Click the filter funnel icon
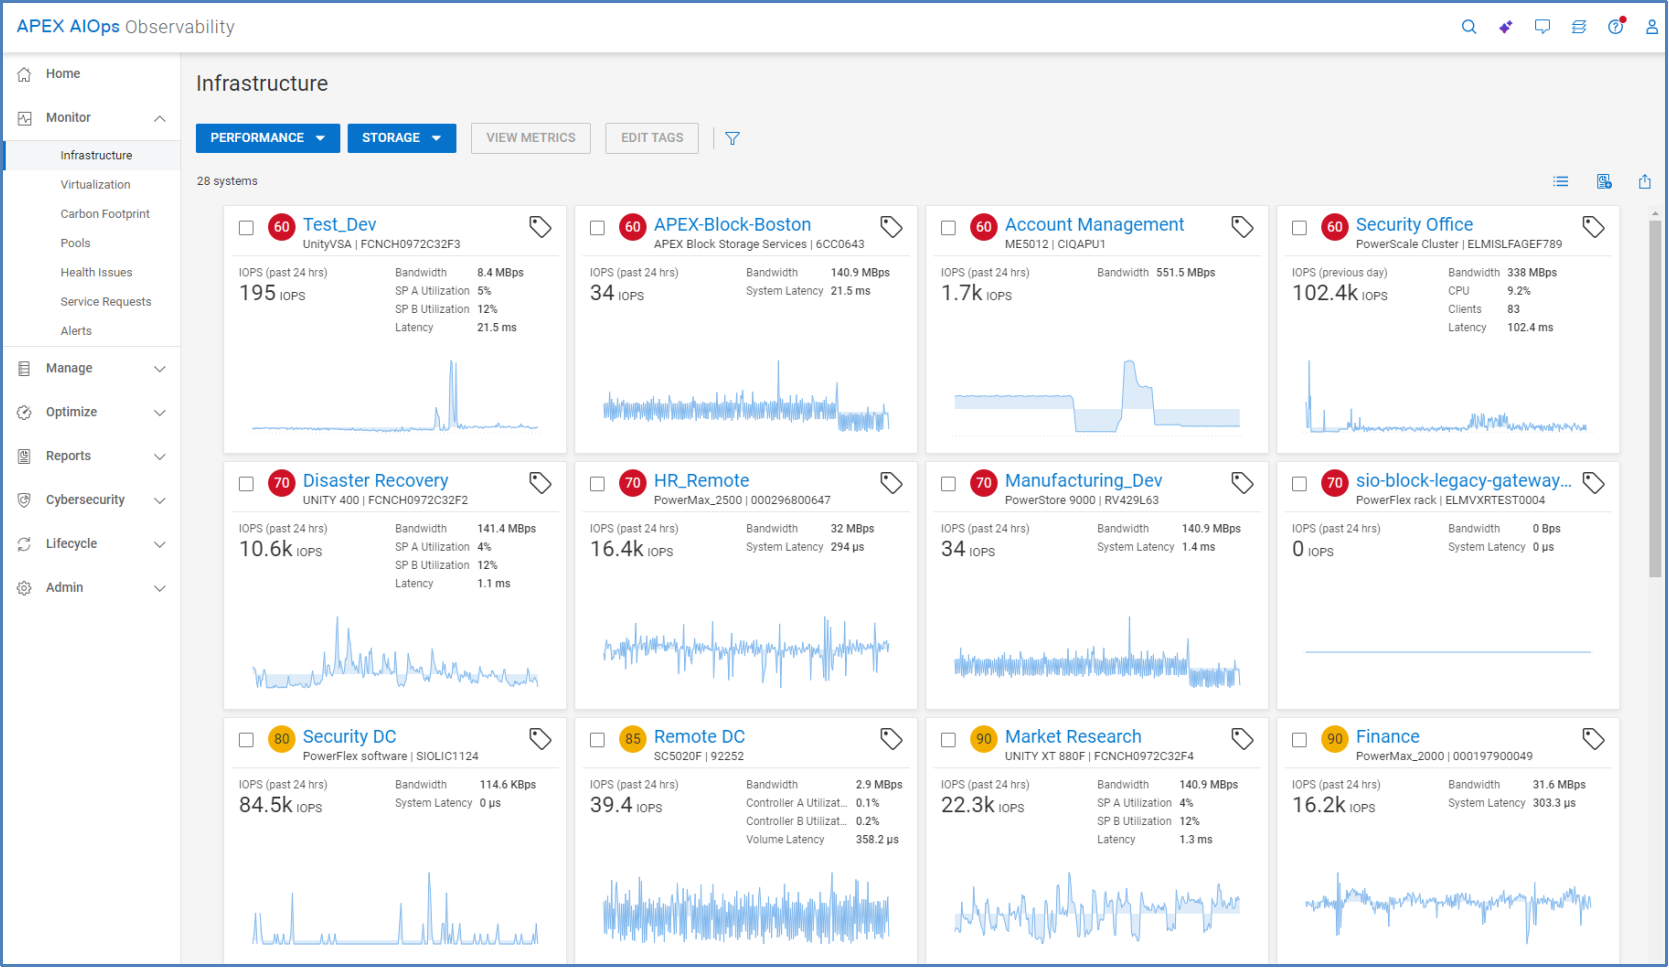Viewport: 1669px width, 968px height. click(732, 138)
